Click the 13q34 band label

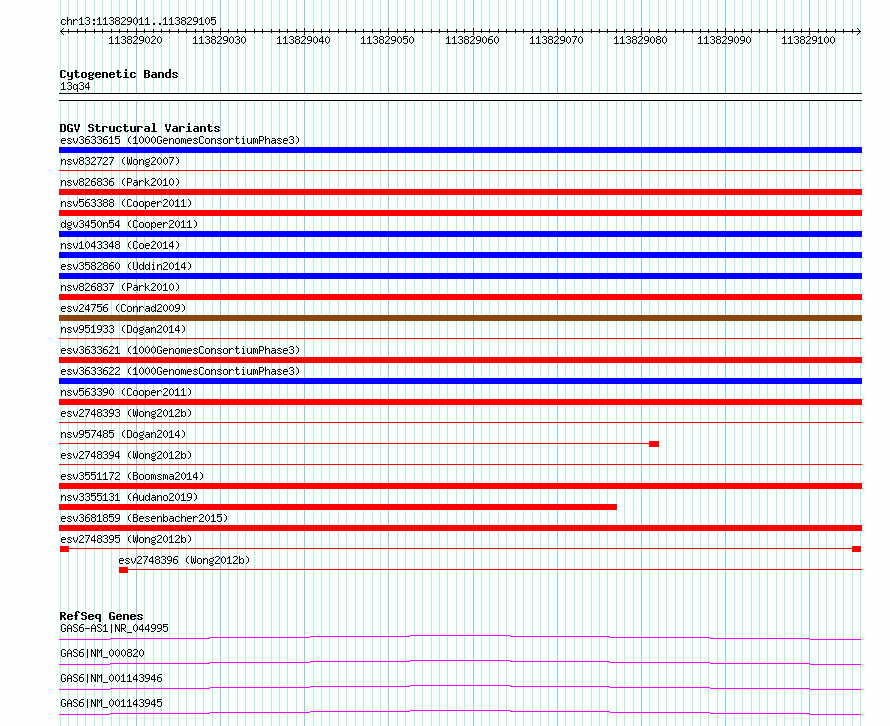coord(75,86)
